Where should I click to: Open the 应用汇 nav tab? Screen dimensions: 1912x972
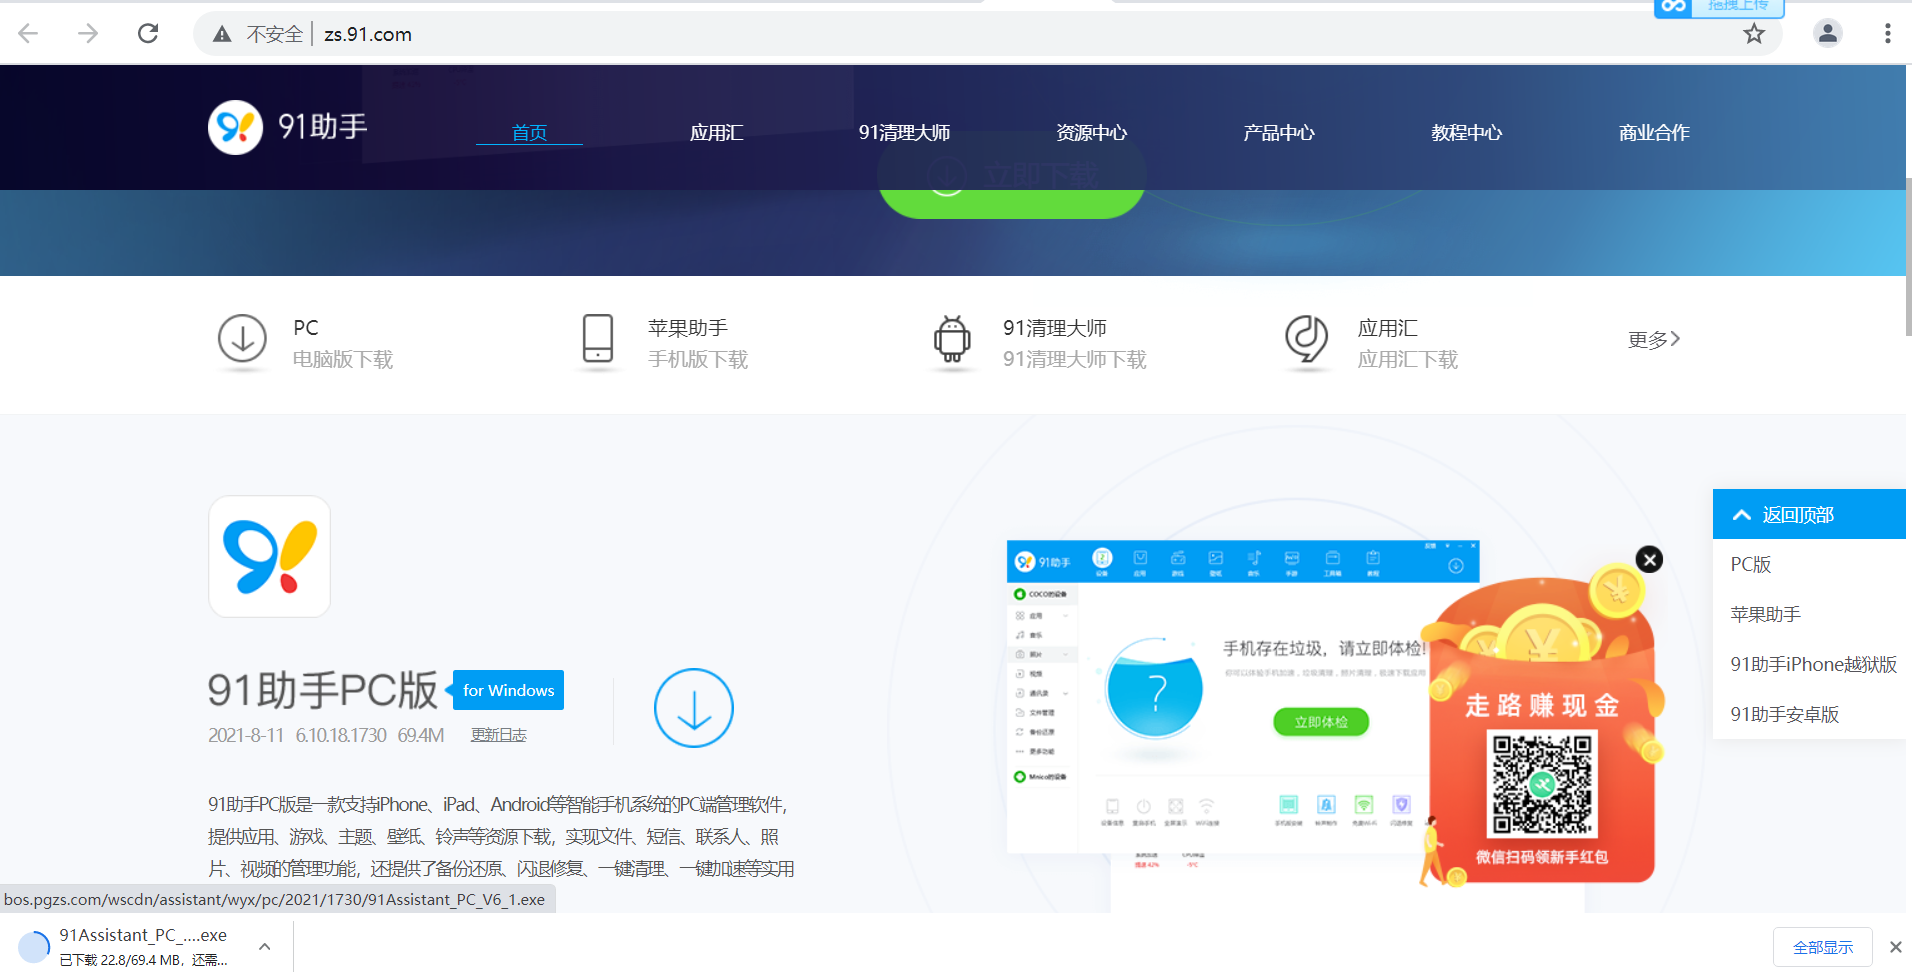716,132
